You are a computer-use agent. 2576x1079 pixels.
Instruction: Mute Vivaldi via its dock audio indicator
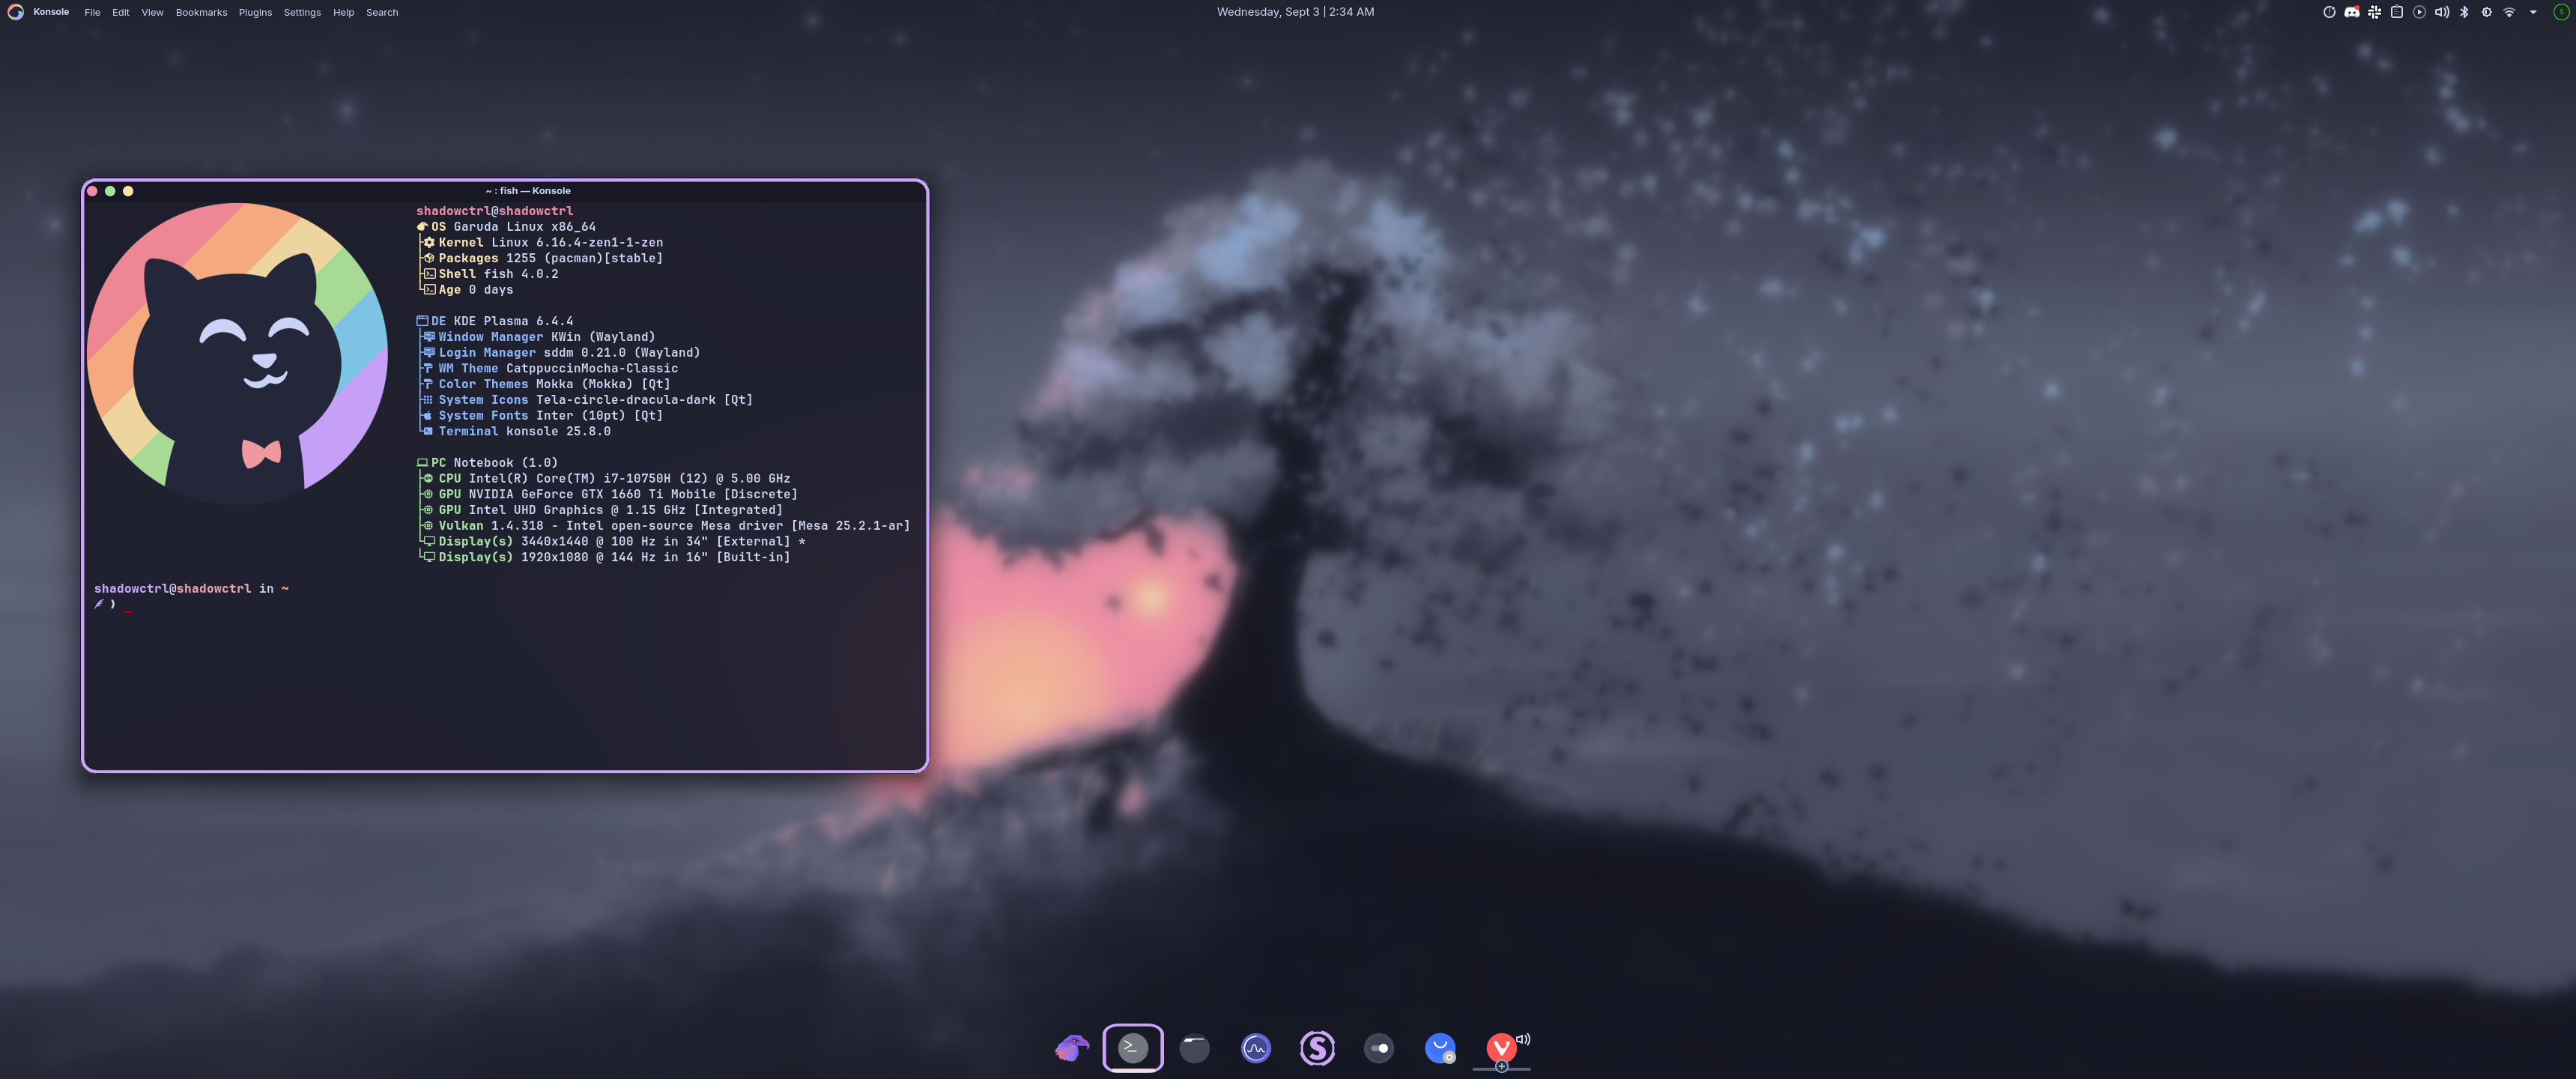pyautogui.click(x=1523, y=1039)
